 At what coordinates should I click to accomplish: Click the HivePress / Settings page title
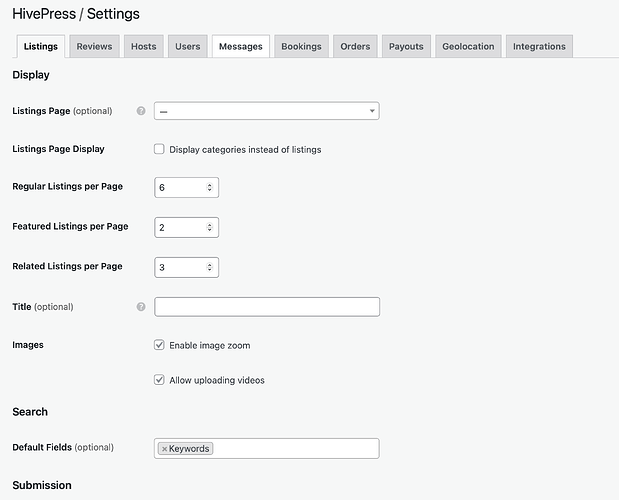coord(76,14)
